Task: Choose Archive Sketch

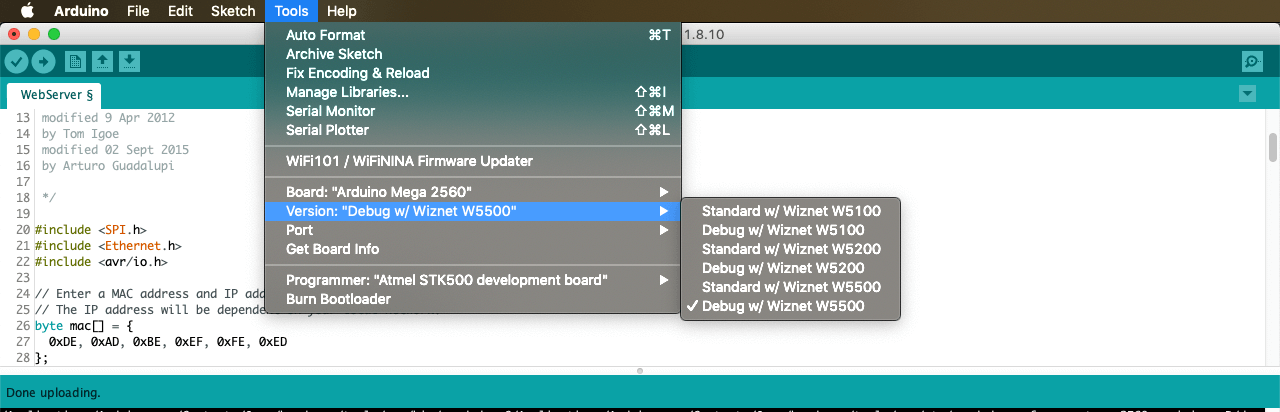Action: (473, 54)
